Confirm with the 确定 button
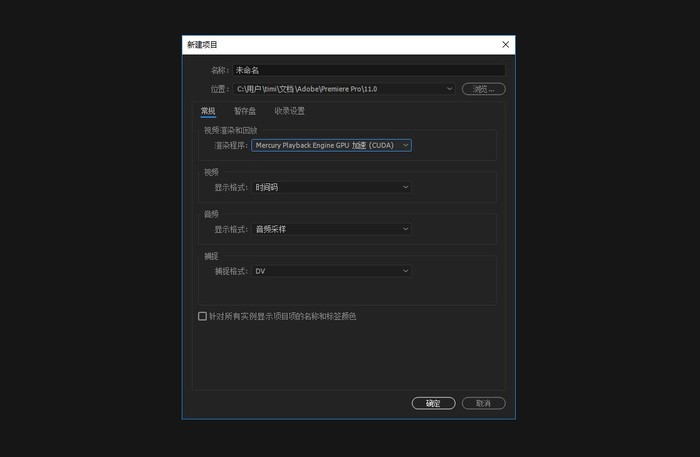The height and width of the screenshot is (457, 700). coord(433,403)
